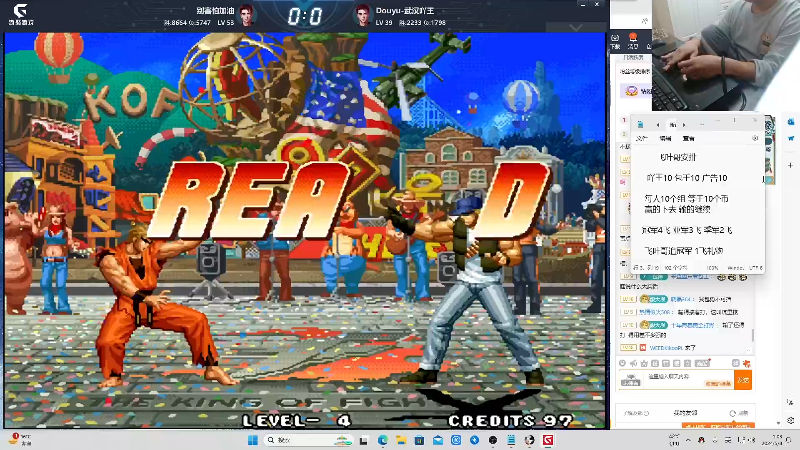Open Notepad settings gear icon

[755, 138]
